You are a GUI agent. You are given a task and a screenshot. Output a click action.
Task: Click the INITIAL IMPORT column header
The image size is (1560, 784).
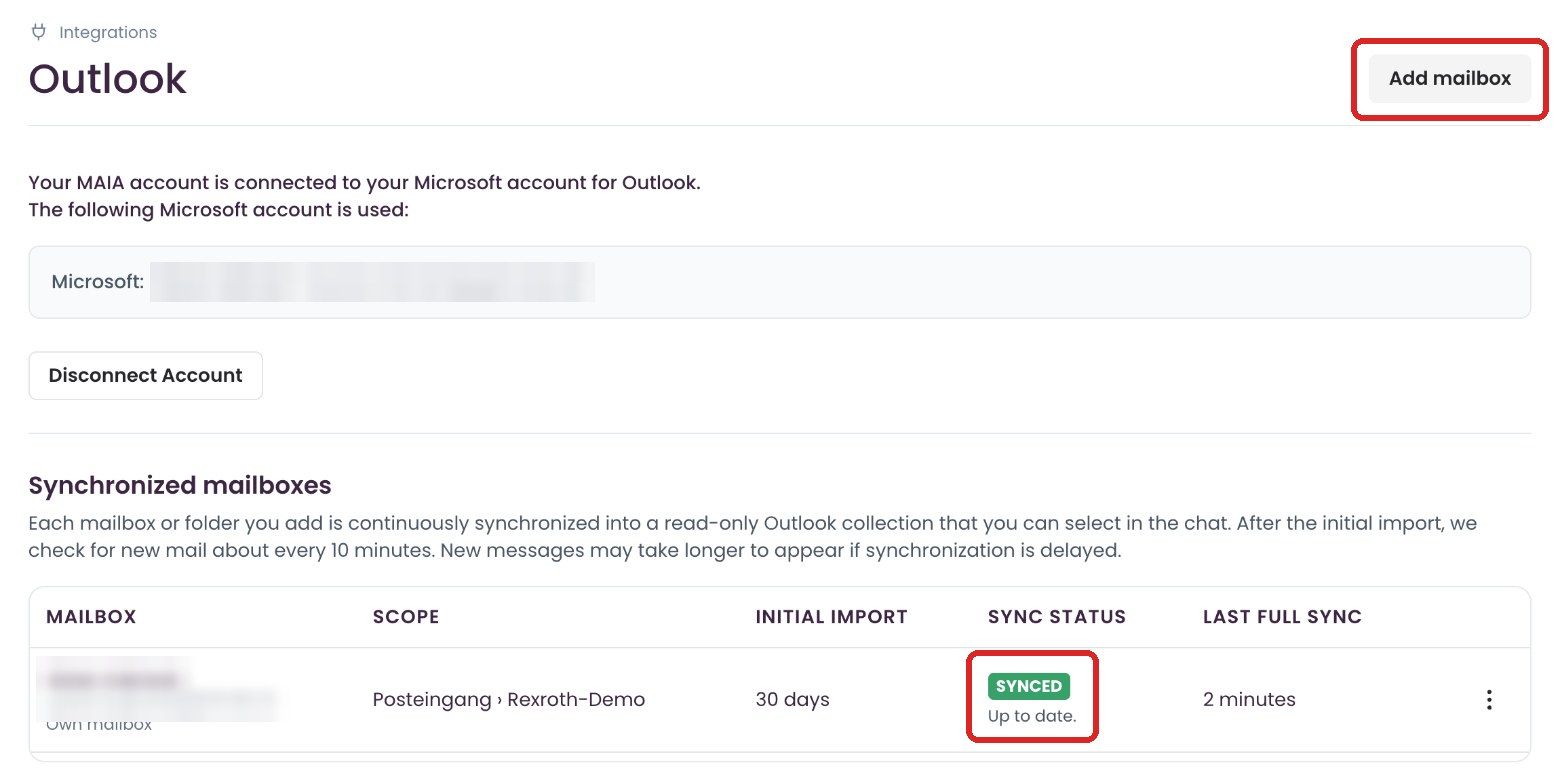(832, 617)
